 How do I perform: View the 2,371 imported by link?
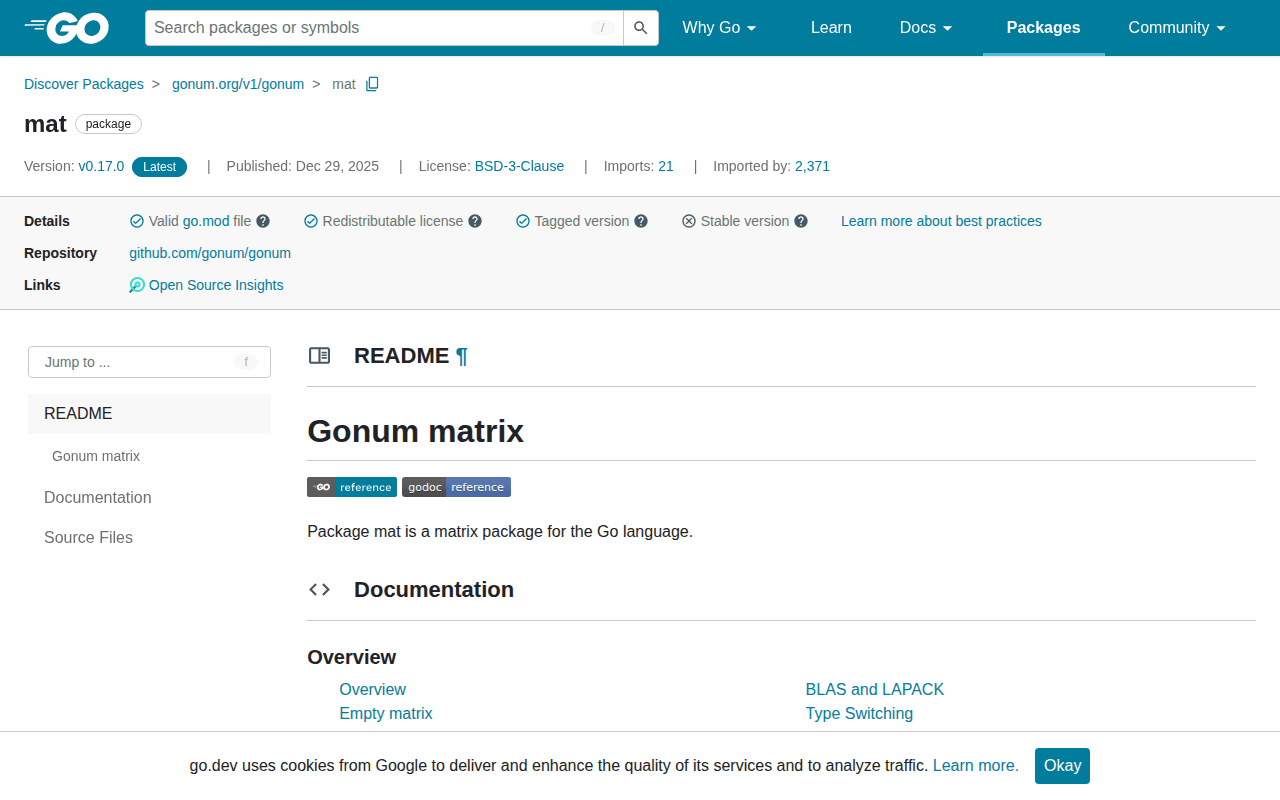(x=812, y=166)
